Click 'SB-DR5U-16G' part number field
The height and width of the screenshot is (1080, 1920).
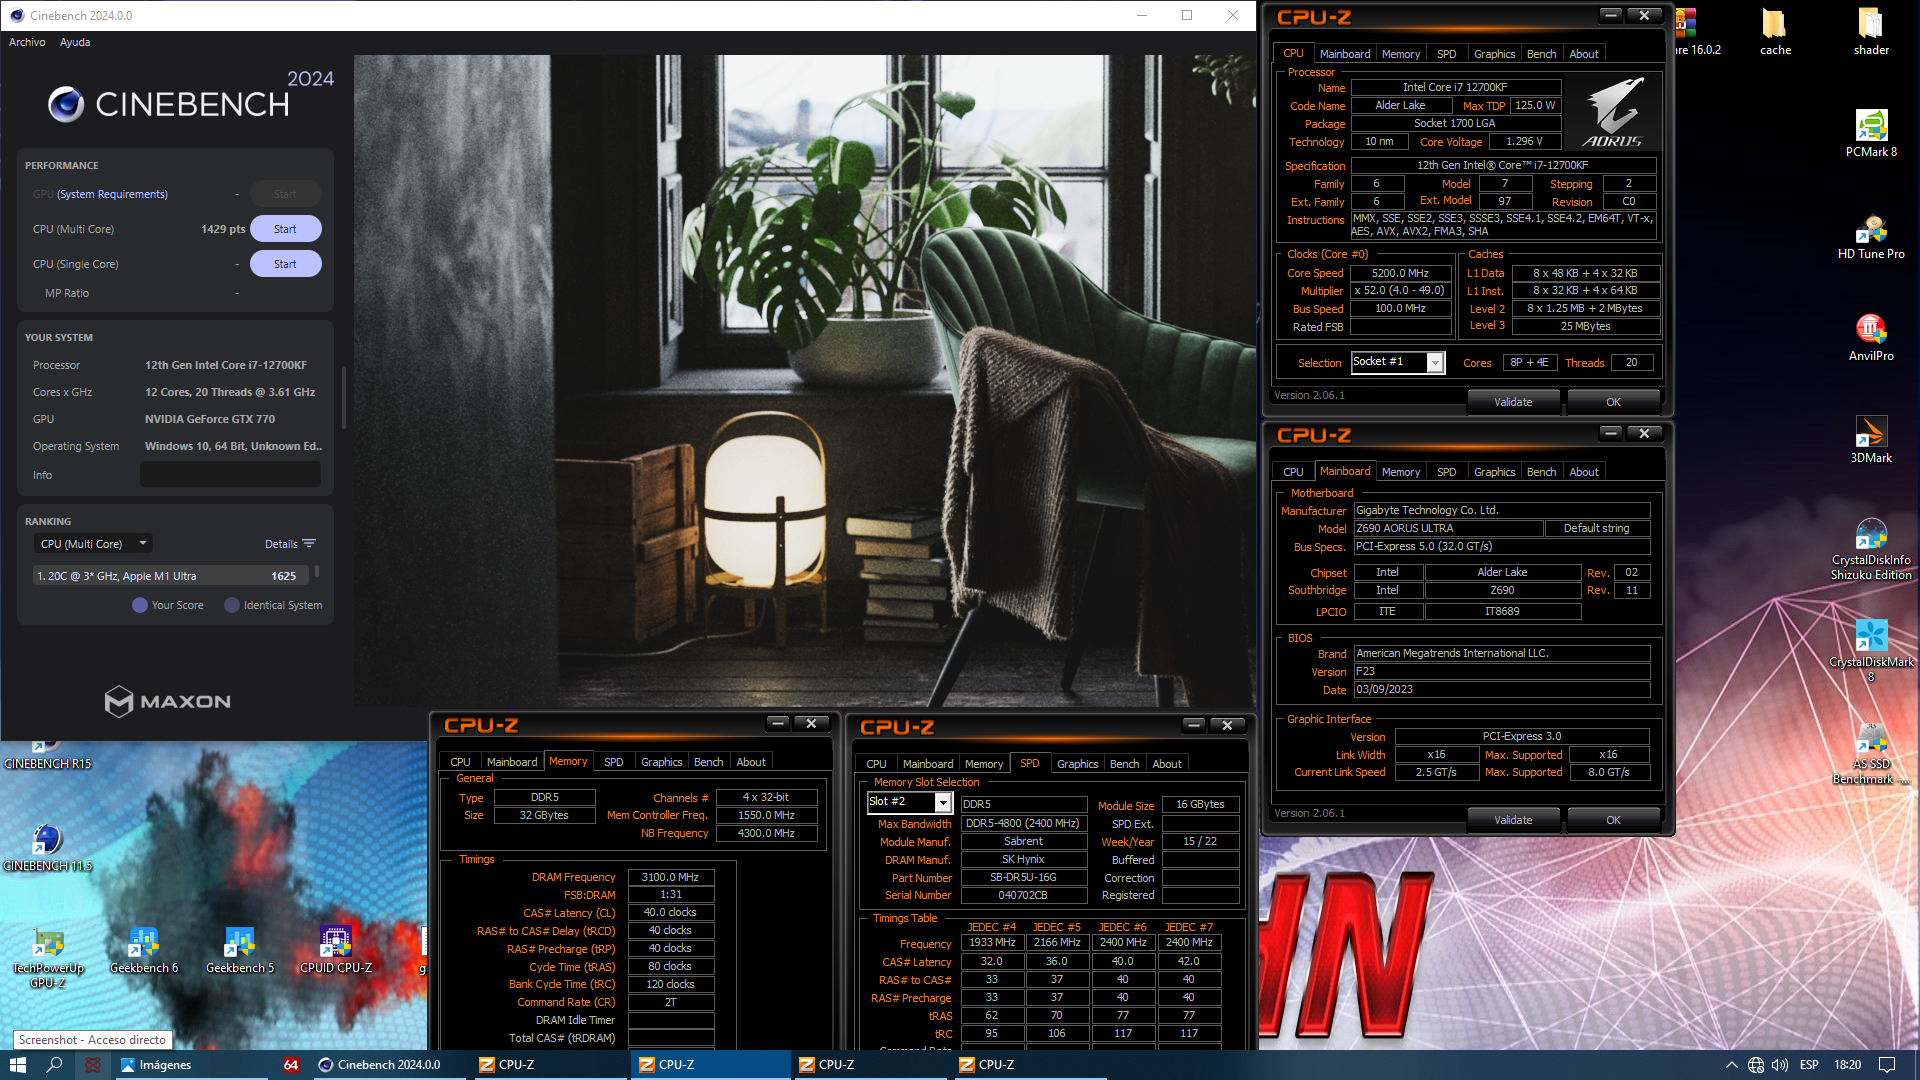1023,877
